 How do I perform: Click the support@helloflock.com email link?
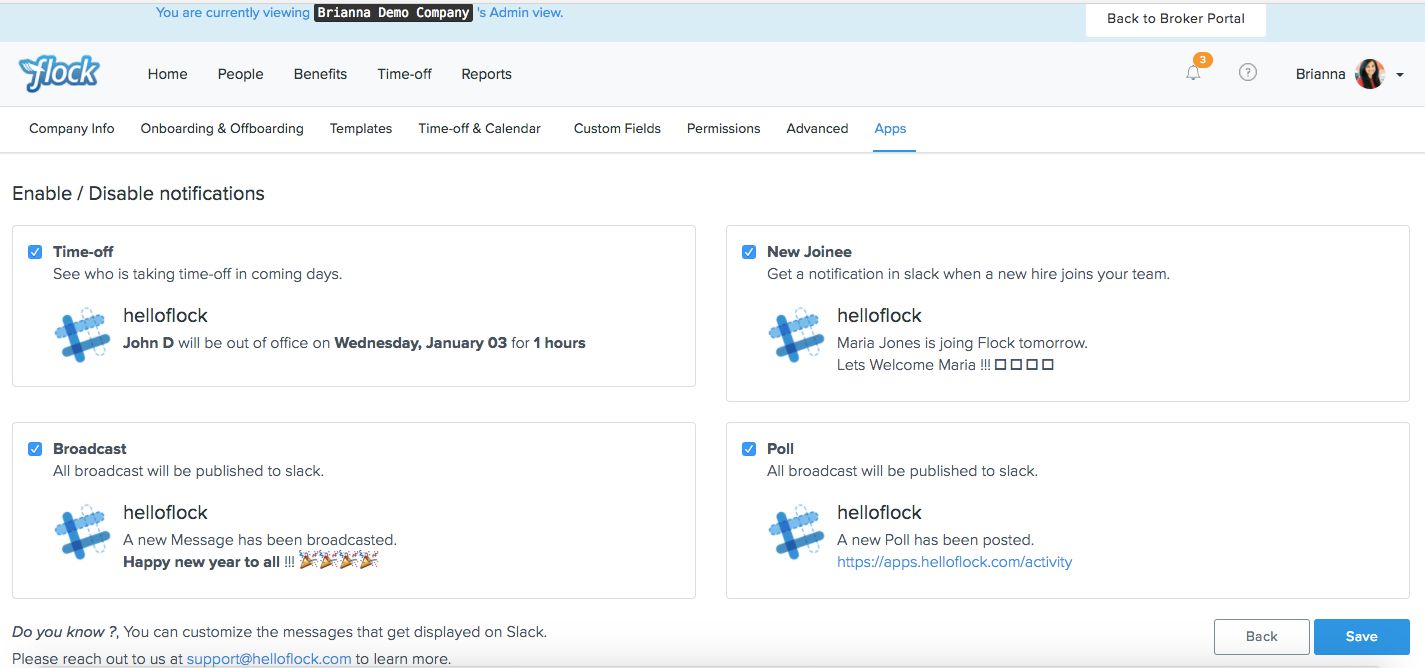(269, 659)
